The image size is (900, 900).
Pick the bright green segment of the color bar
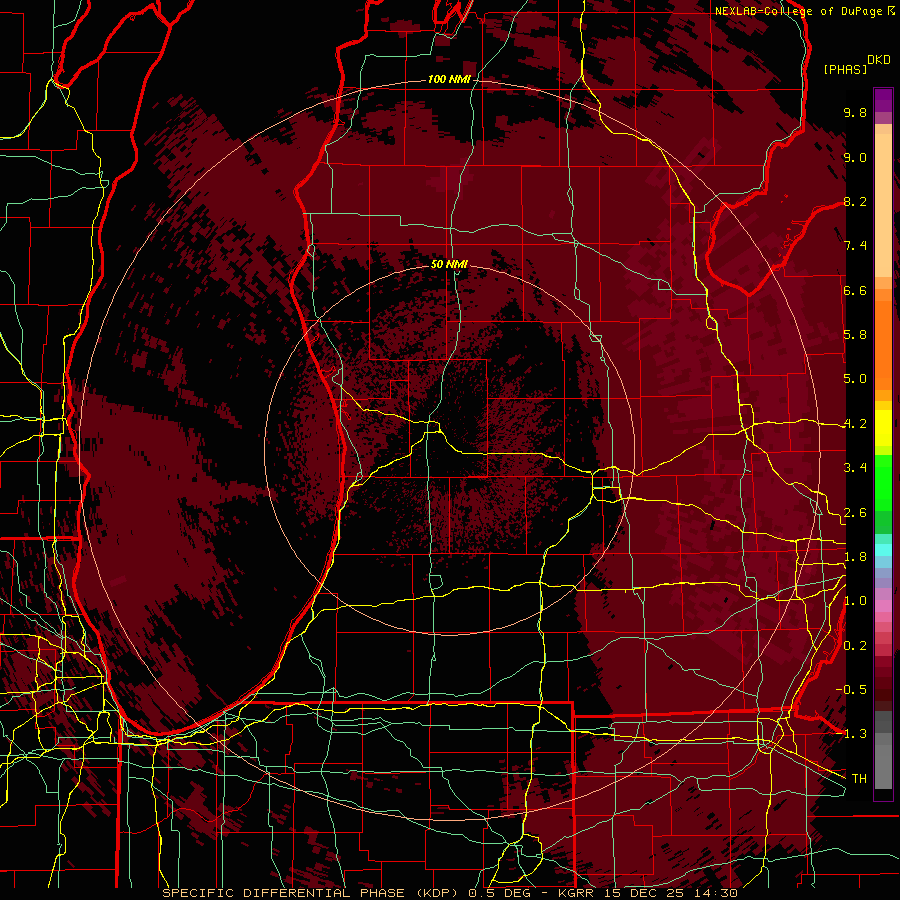883,485
